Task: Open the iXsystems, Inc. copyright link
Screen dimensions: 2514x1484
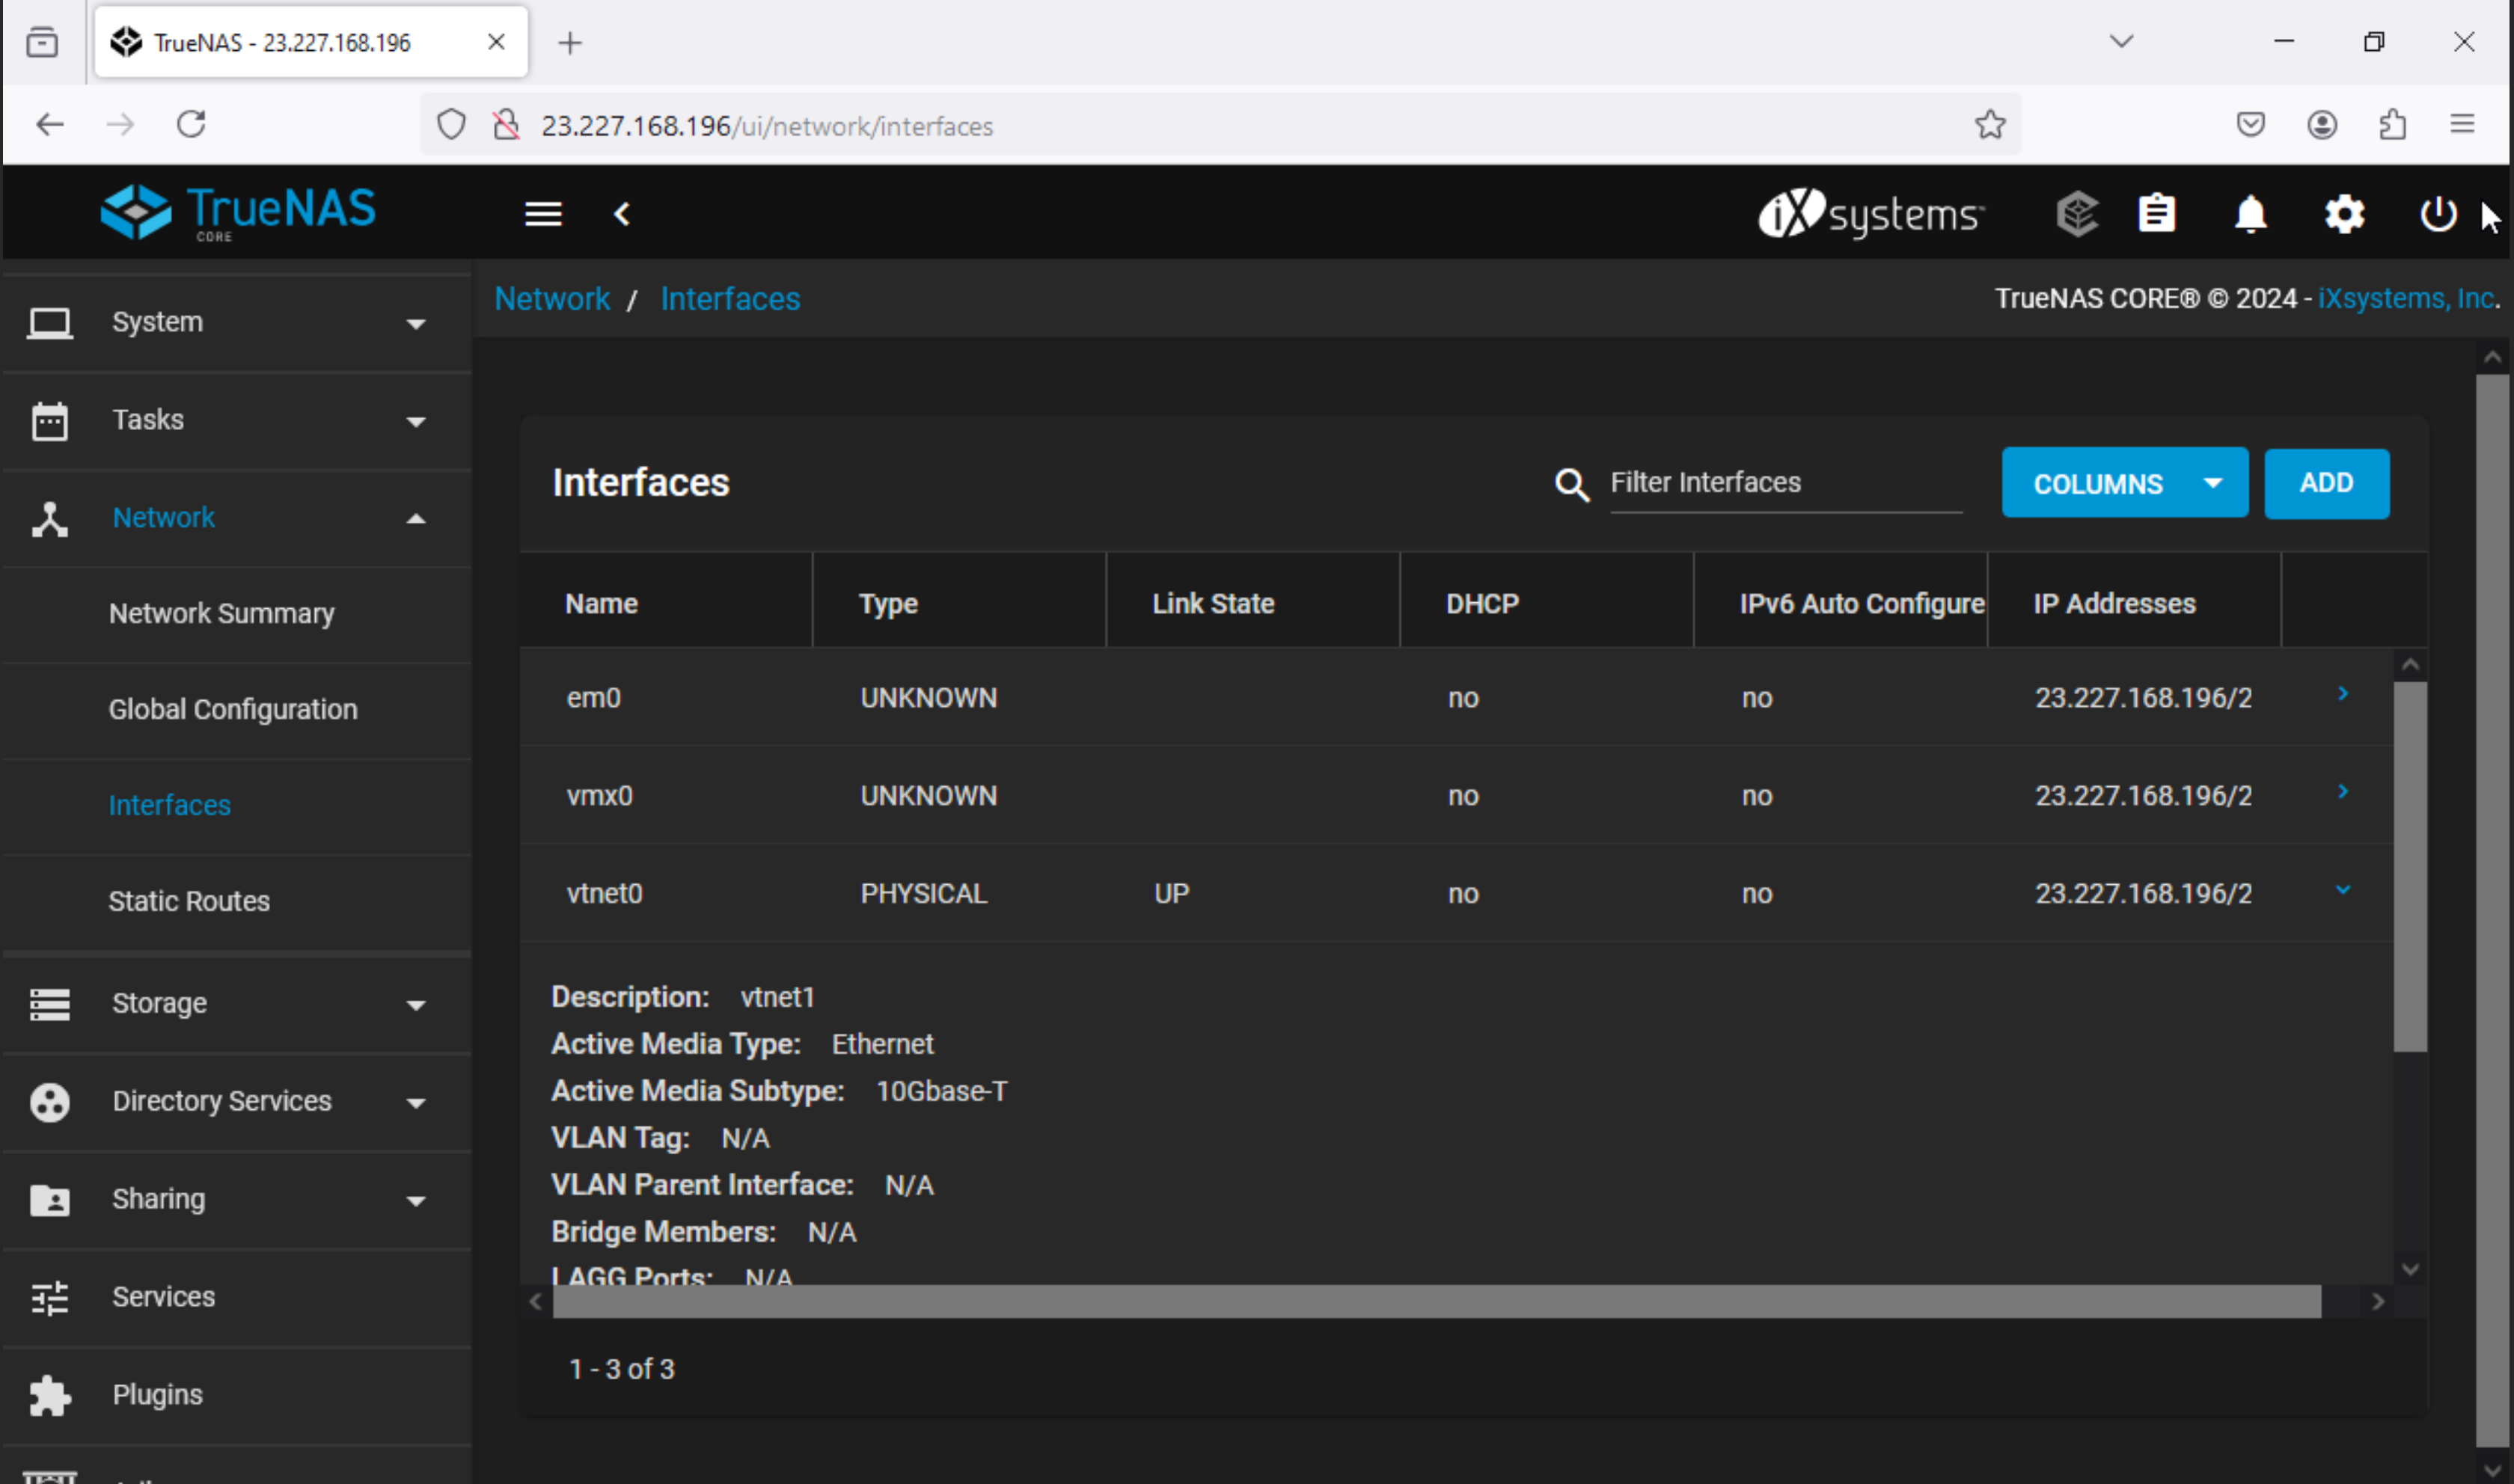Action: [x=2408, y=299]
